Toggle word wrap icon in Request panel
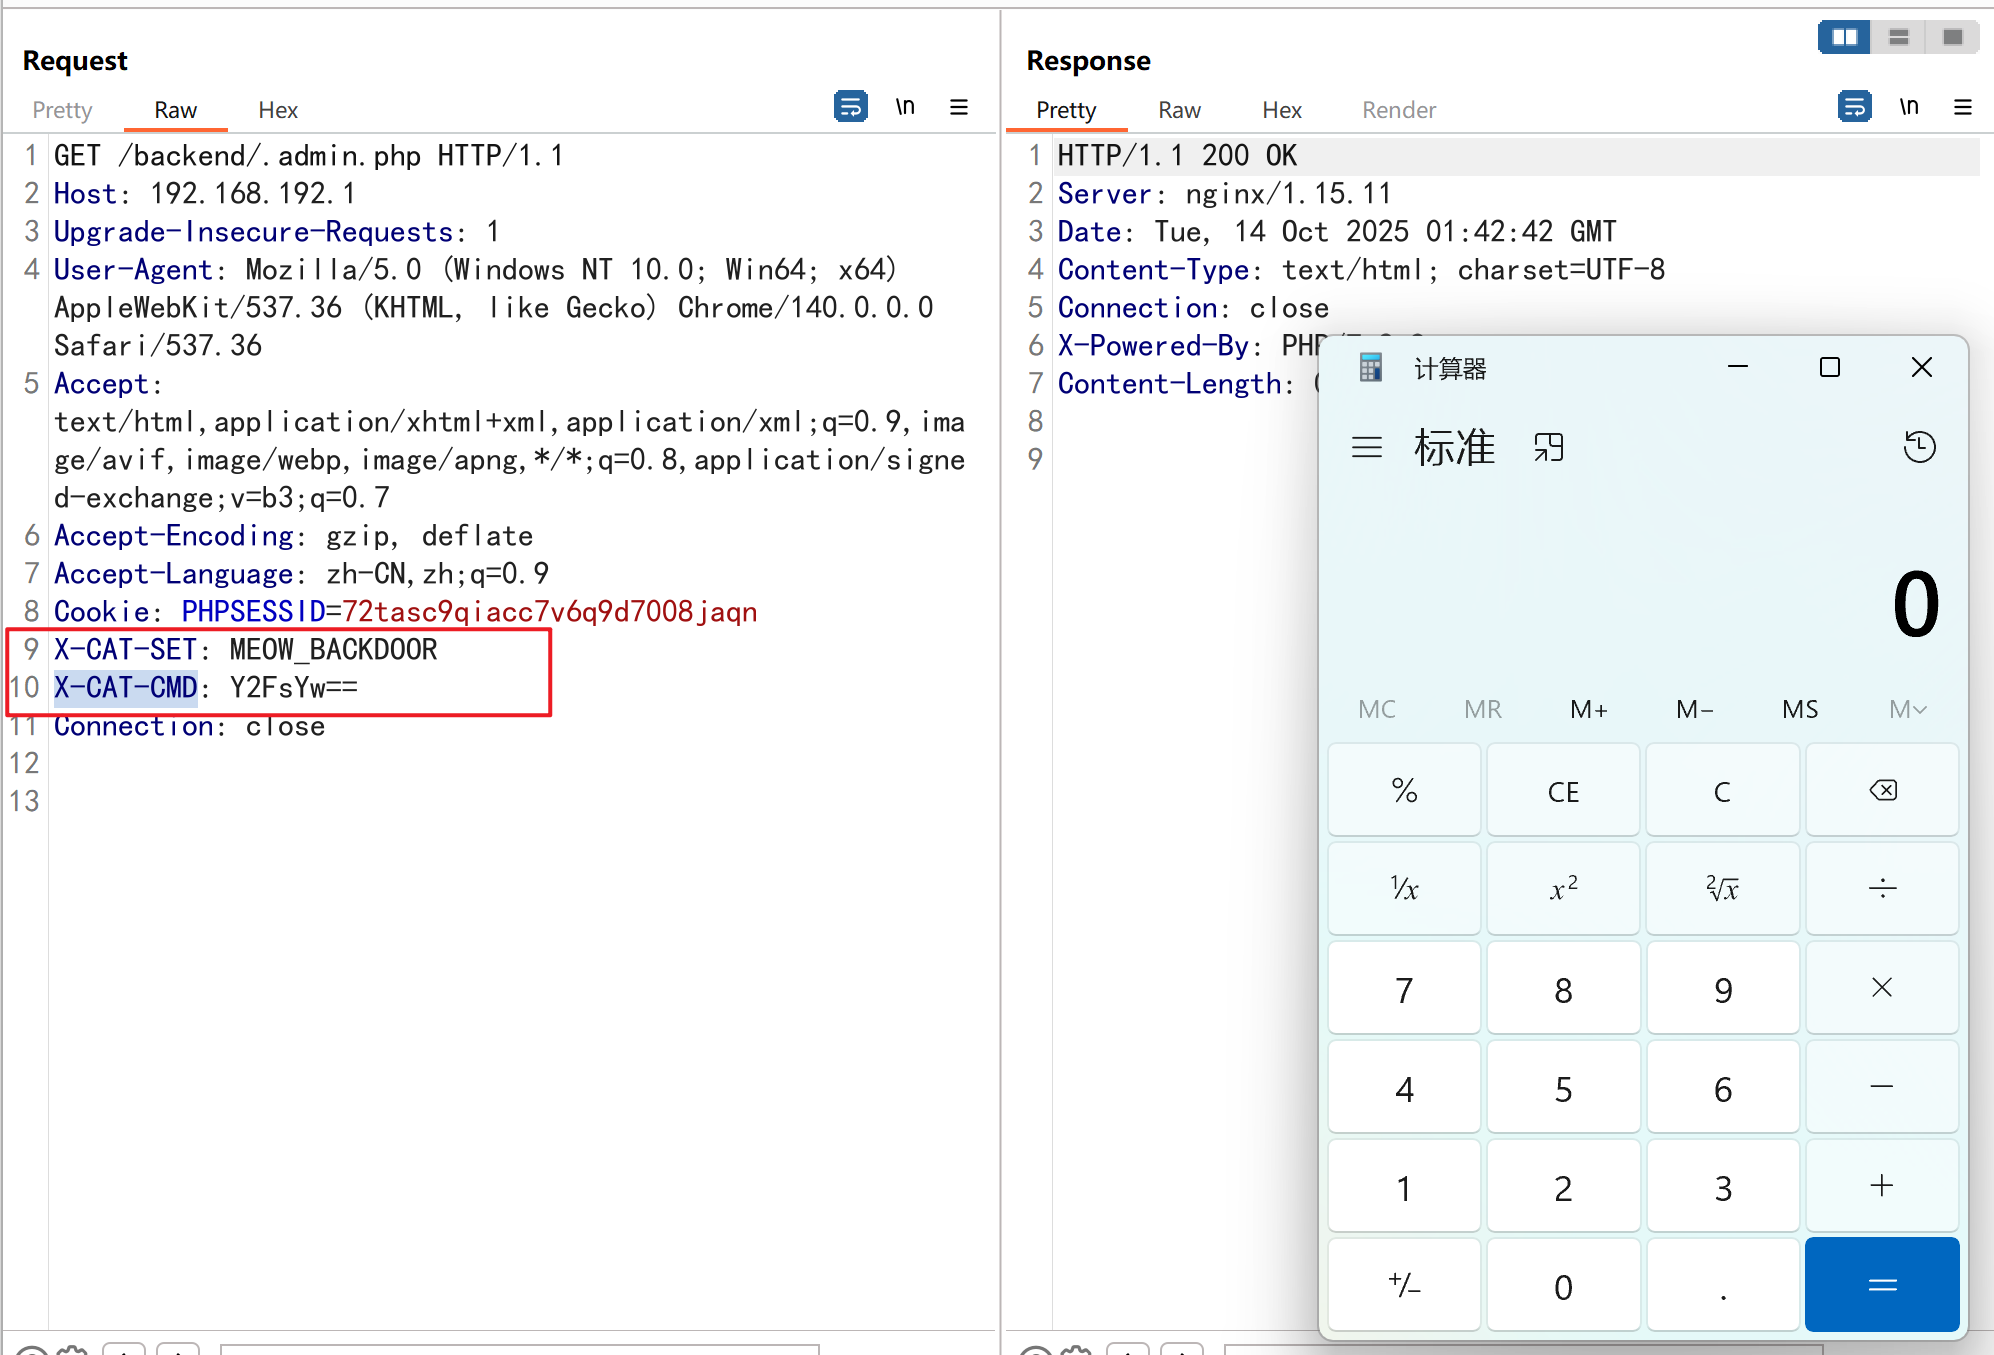This screenshot has height=1355, width=1994. pyautogui.click(x=850, y=106)
